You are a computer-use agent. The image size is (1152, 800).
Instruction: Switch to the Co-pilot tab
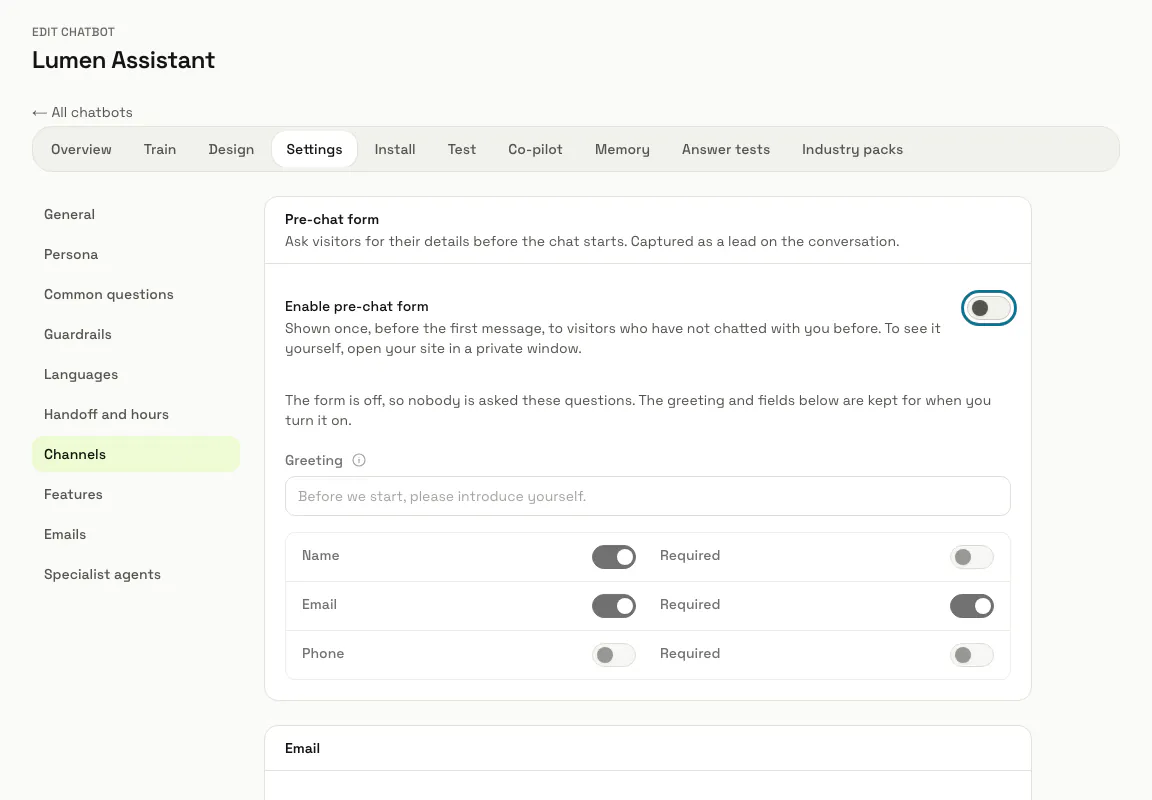pyautogui.click(x=535, y=149)
